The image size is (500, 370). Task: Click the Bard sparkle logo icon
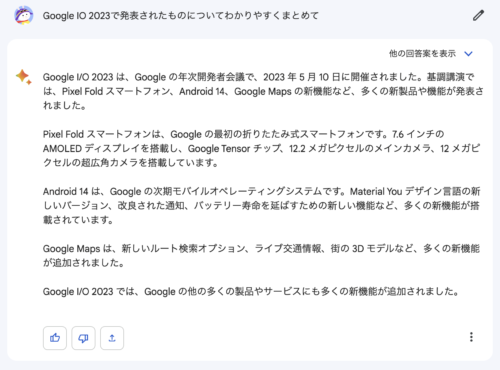click(x=24, y=77)
